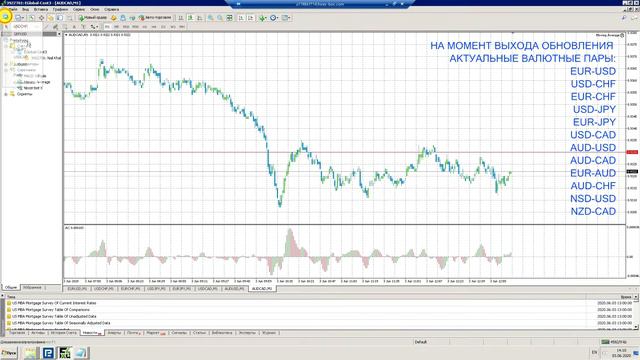Click the Default profile in the status bar
Viewport: 640px width, 360px height.
(x=420, y=342)
